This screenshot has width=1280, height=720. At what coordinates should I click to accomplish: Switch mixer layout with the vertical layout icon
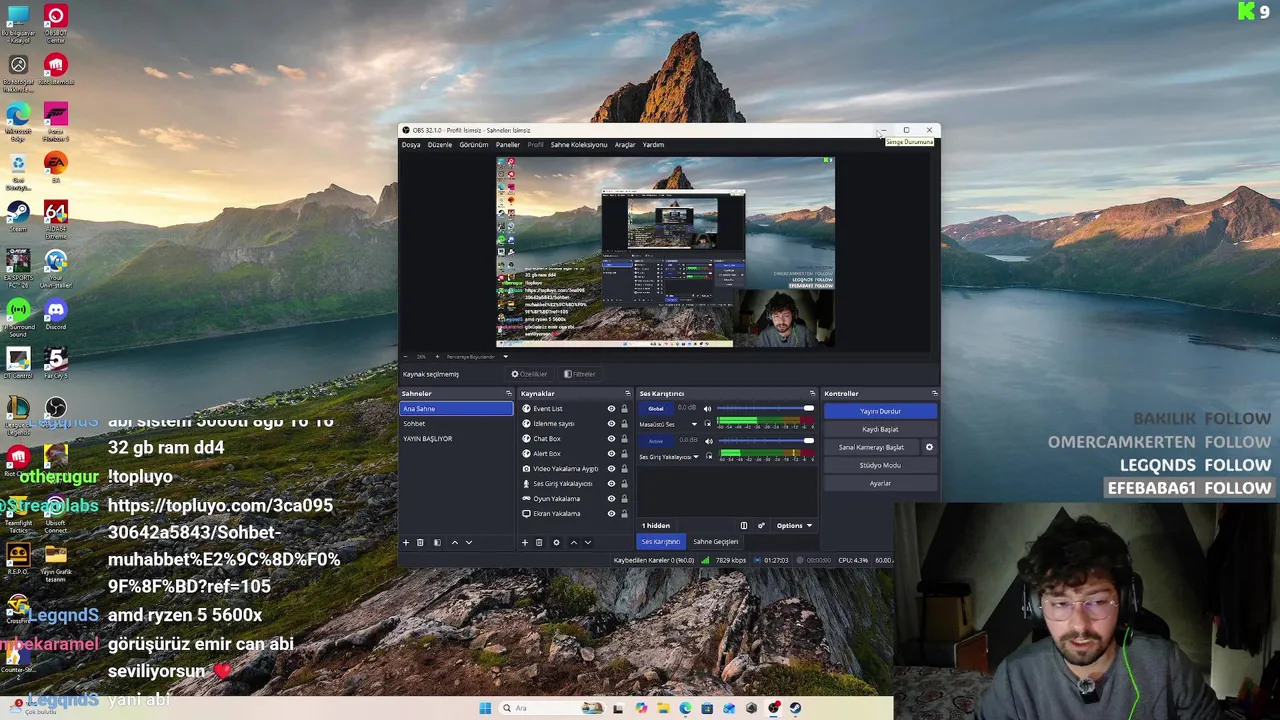[743, 525]
